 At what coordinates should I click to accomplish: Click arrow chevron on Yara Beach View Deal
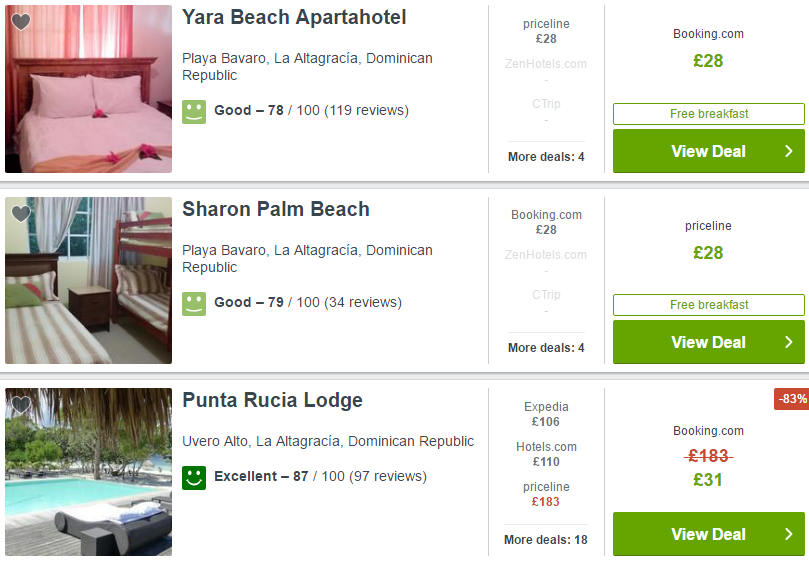(788, 151)
